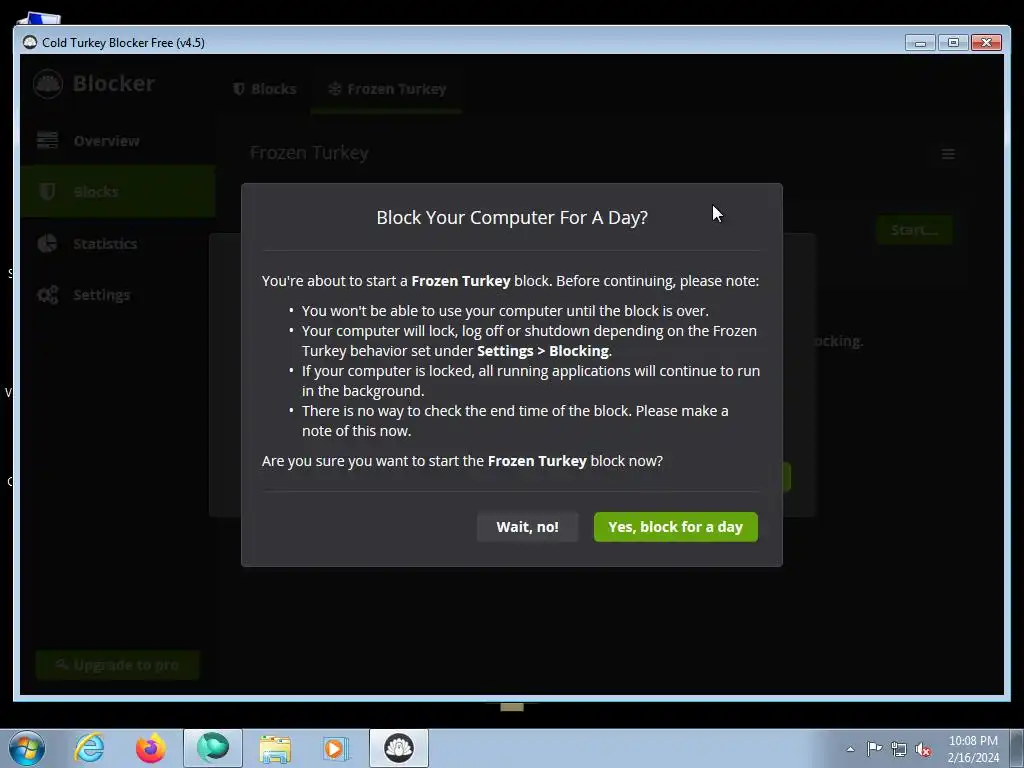Click the shield icon on Blocks tab
This screenshot has width=1024, height=768.
[x=239, y=89]
